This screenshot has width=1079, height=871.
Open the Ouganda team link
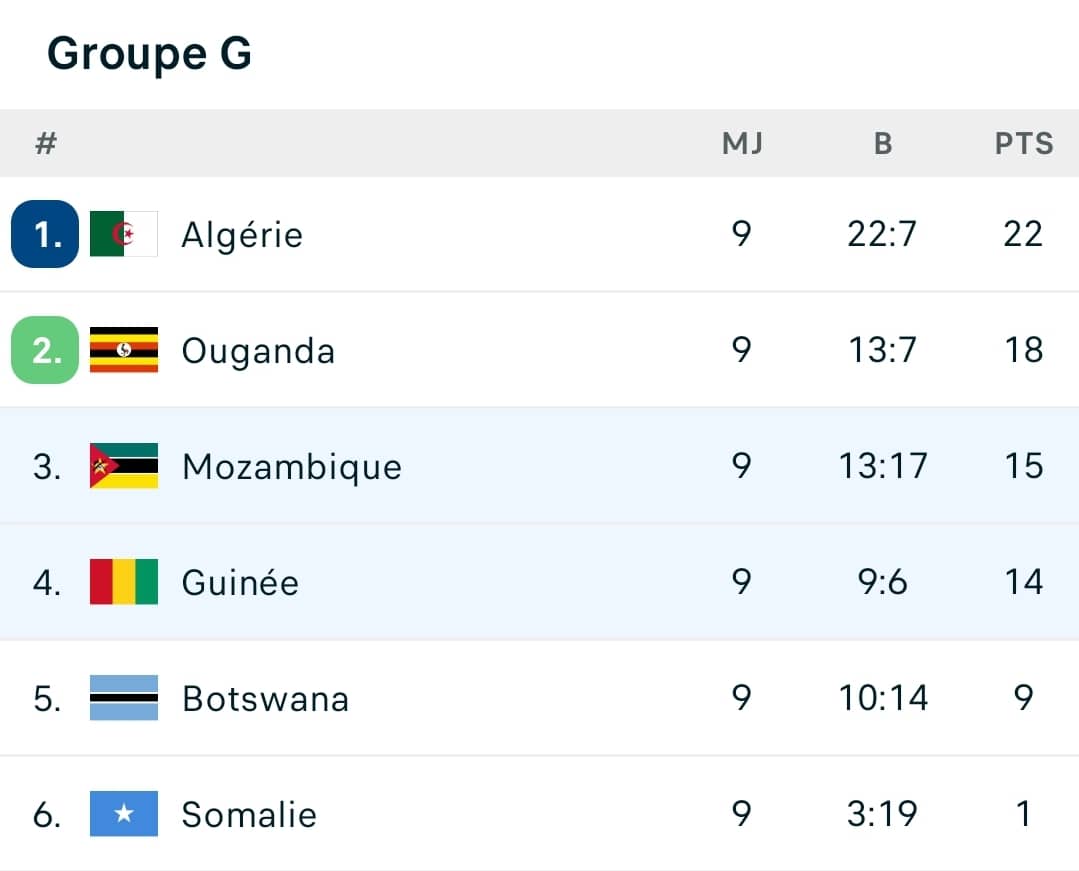tap(258, 351)
